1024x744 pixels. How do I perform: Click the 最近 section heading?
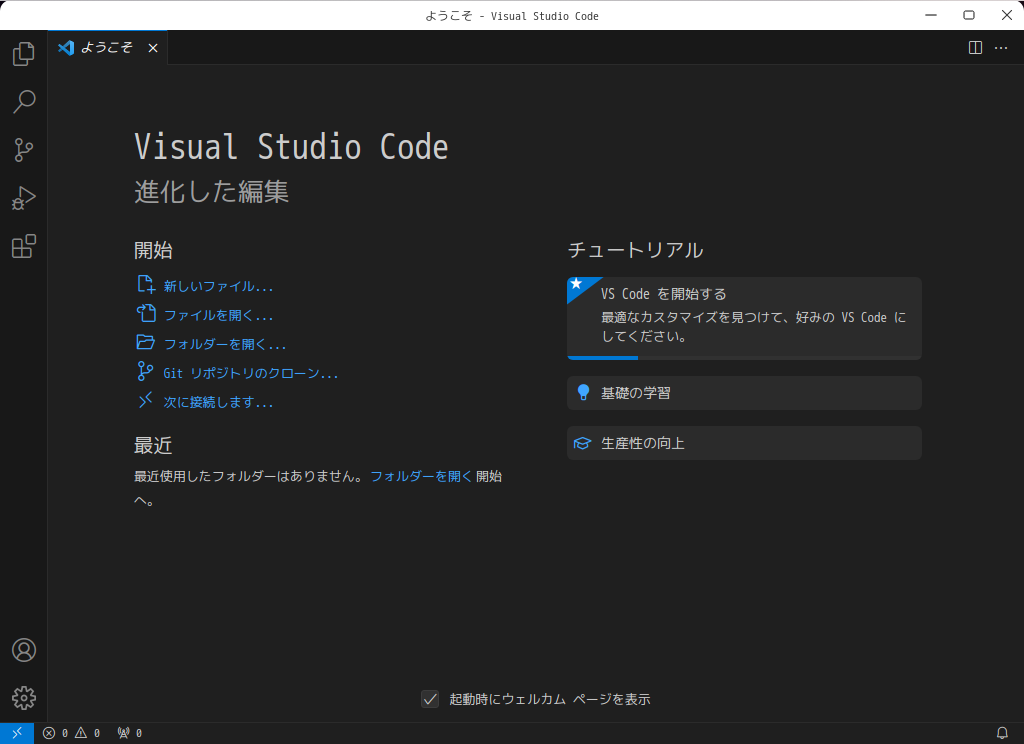[153, 445]
